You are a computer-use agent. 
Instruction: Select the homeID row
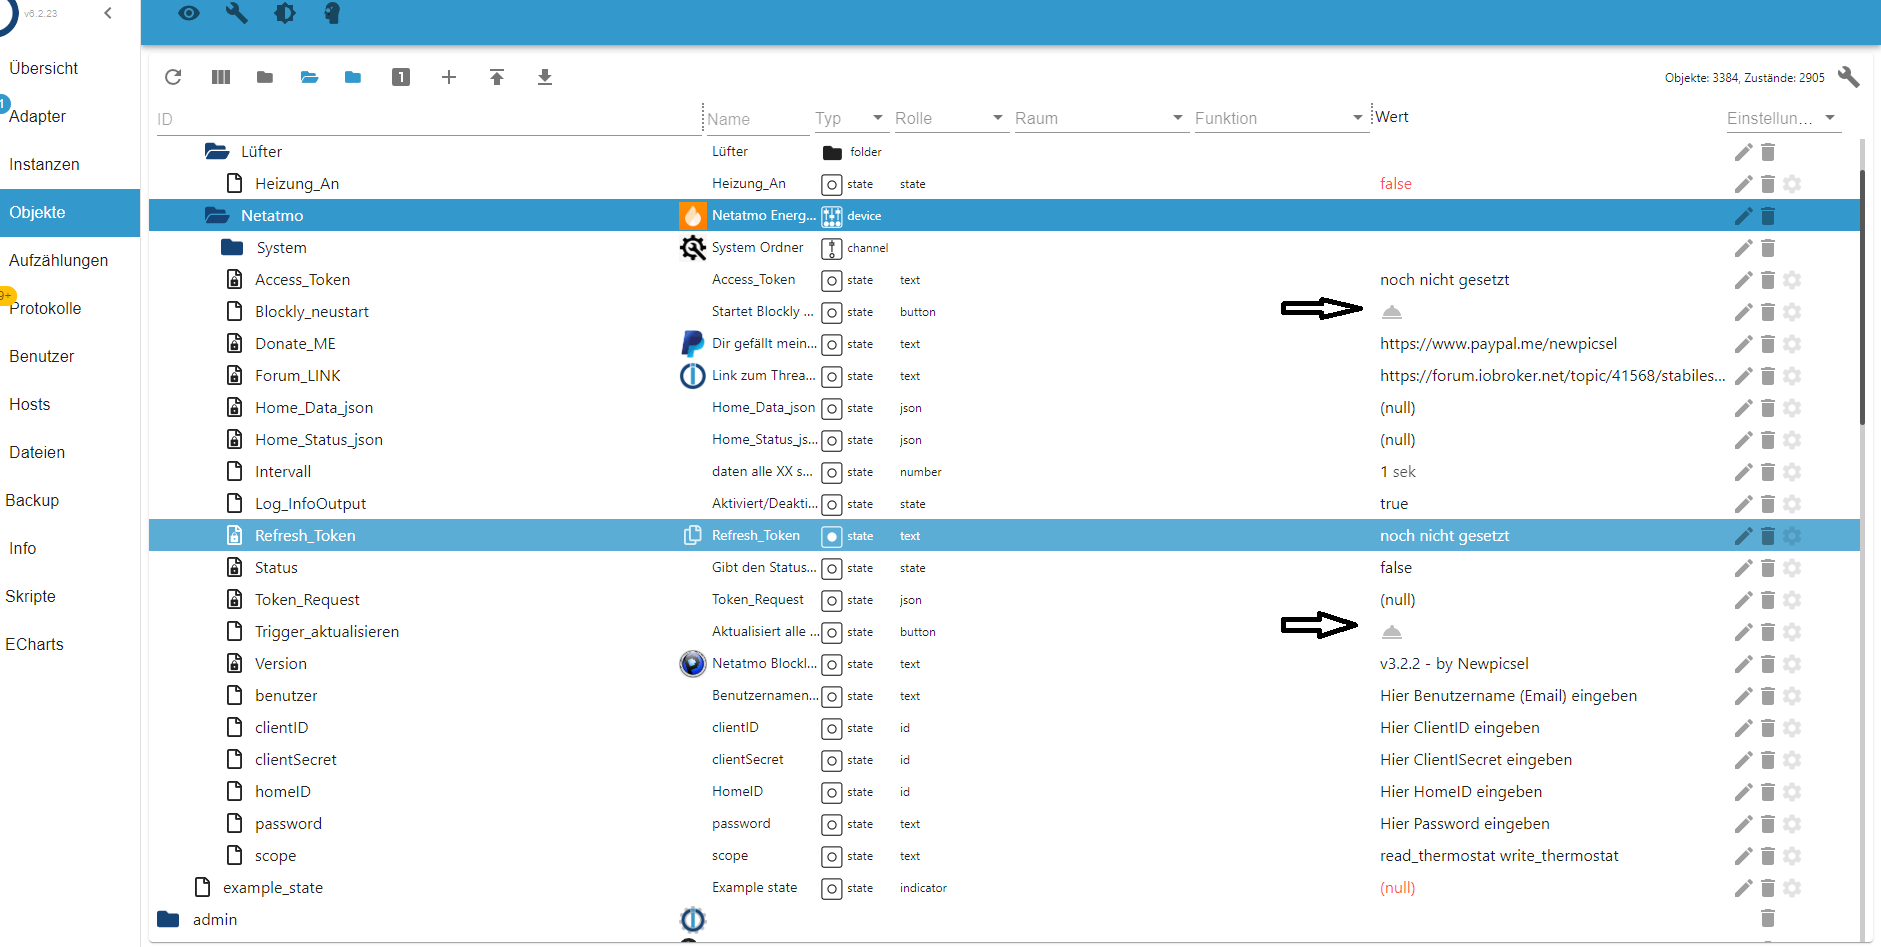[1004, 792]
